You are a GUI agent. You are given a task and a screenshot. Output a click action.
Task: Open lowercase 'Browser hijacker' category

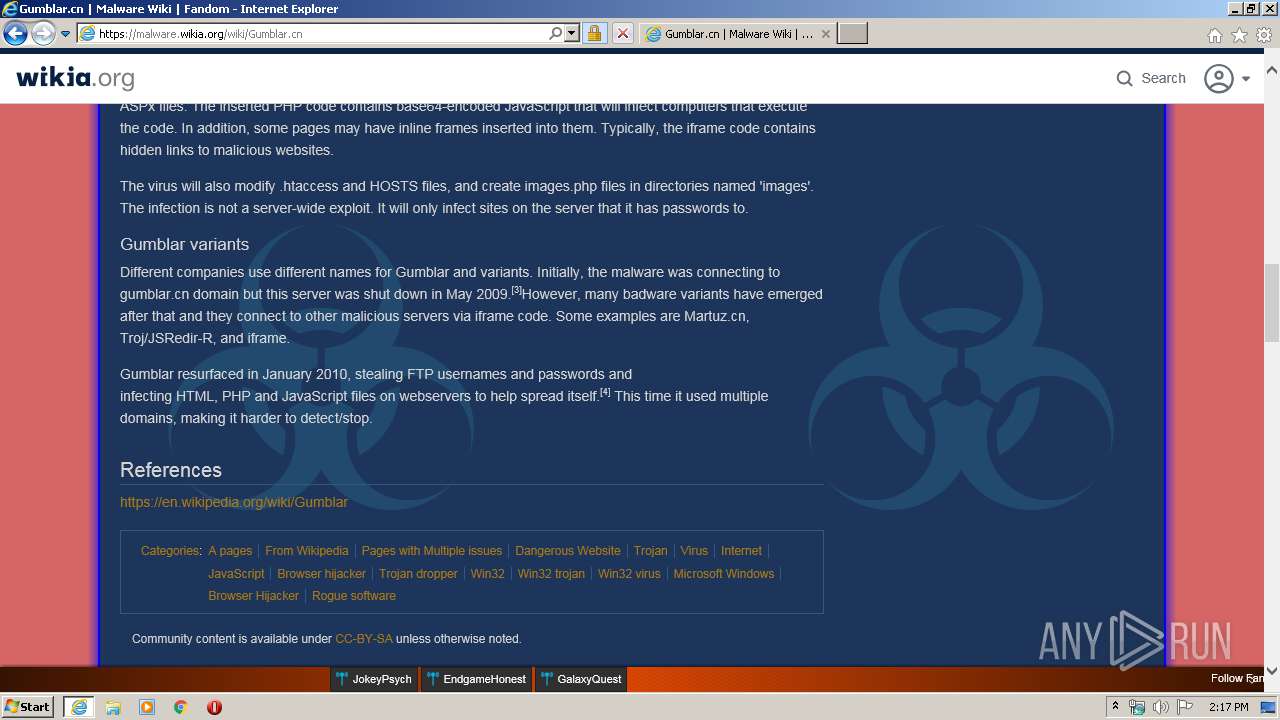tap(322, 574)
